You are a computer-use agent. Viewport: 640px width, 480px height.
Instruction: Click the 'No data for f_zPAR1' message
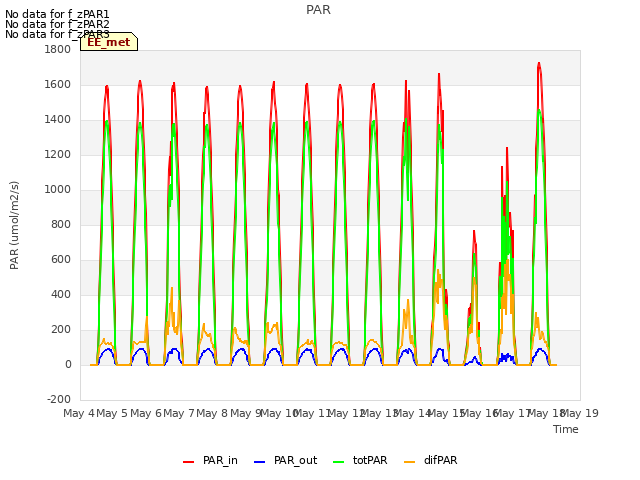(x=57, y=14)
